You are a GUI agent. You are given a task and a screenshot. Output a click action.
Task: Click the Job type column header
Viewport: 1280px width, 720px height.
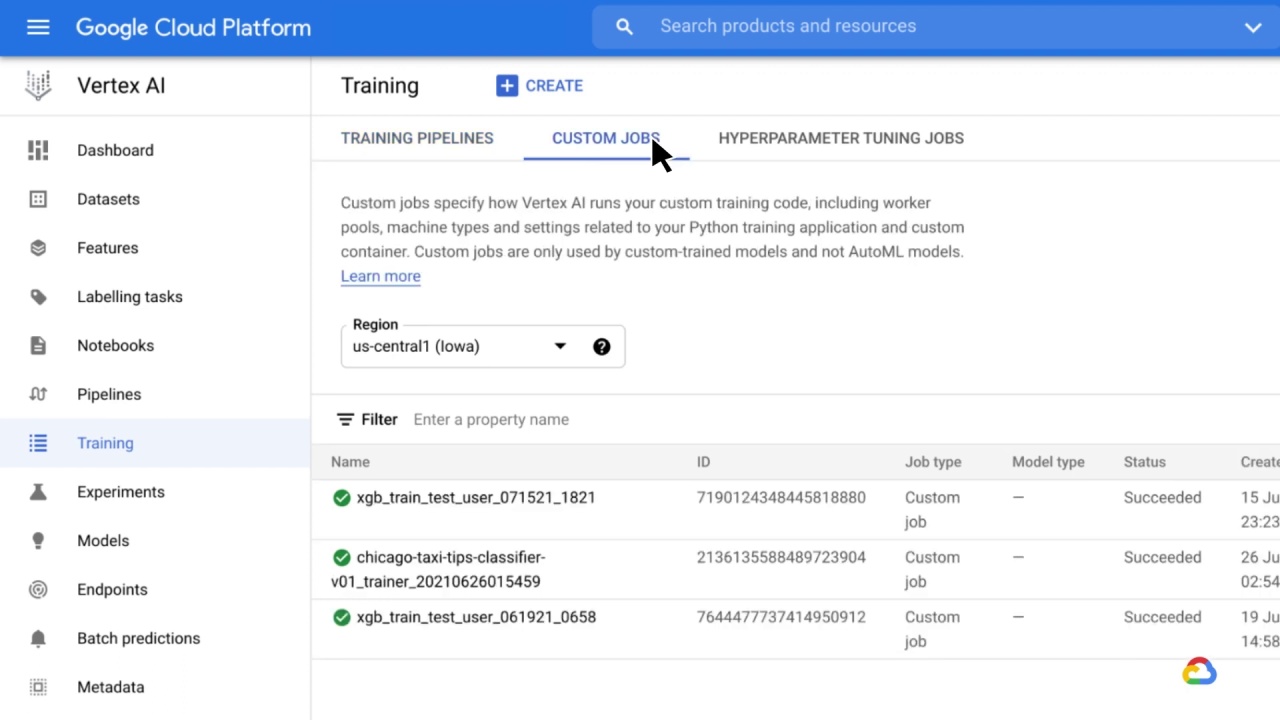pos(933,462)
